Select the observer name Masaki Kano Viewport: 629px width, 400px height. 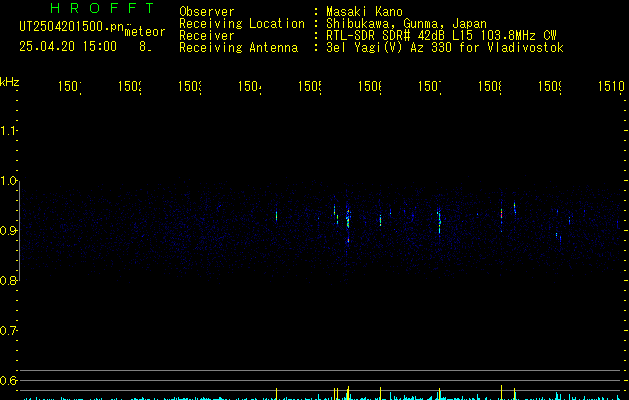(364, 11)
